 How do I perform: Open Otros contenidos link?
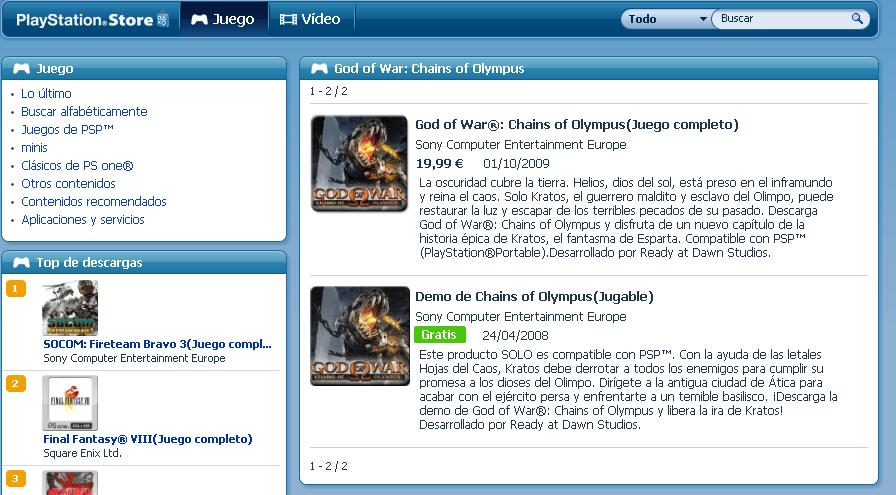coord(68,183)
